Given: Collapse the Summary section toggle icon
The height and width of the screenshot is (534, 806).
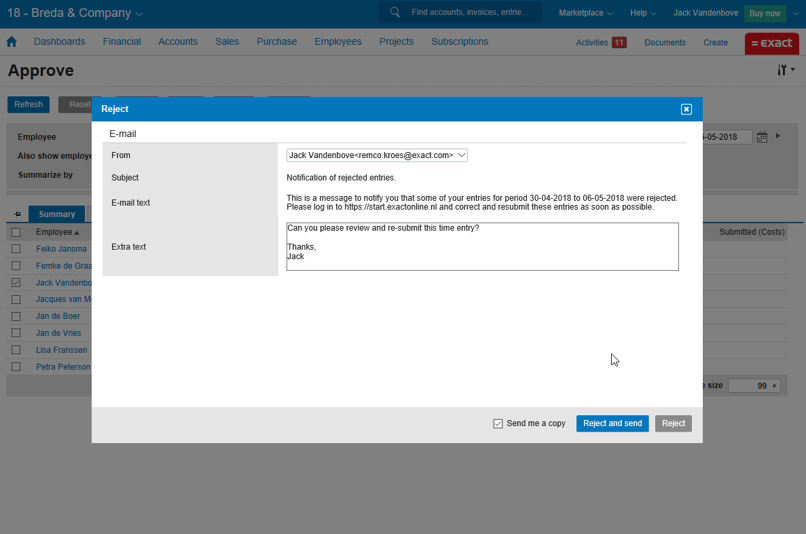Looking at the screenshot, I should [18, 214].
